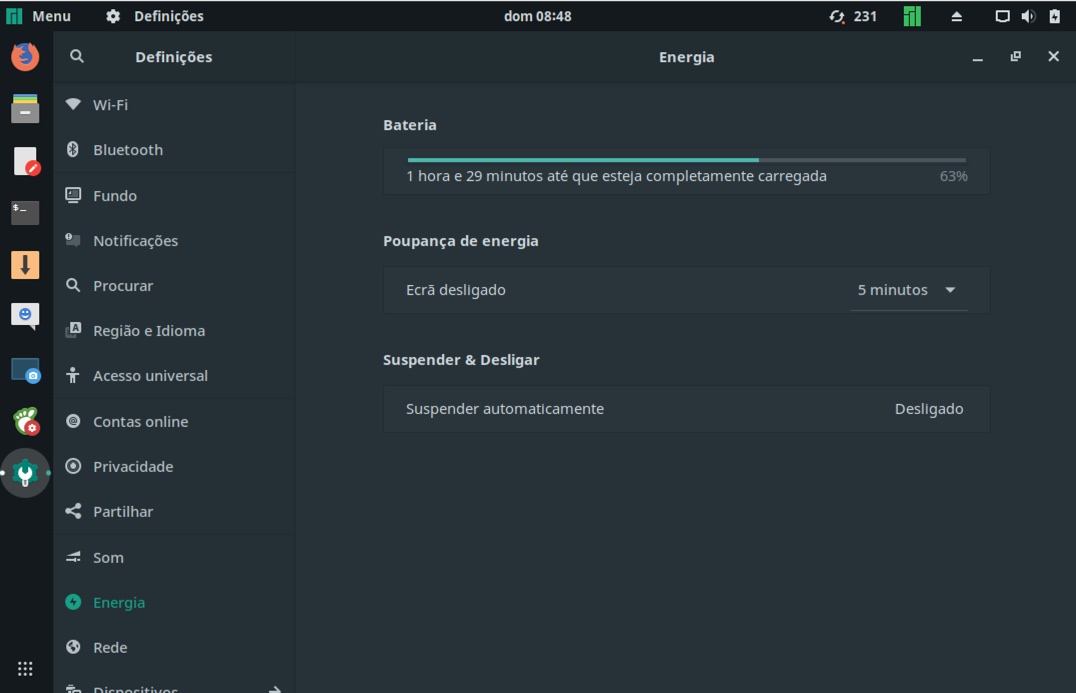Click the eject icon in the top bar
The image size is (1076, 693).
click(957, 16)
